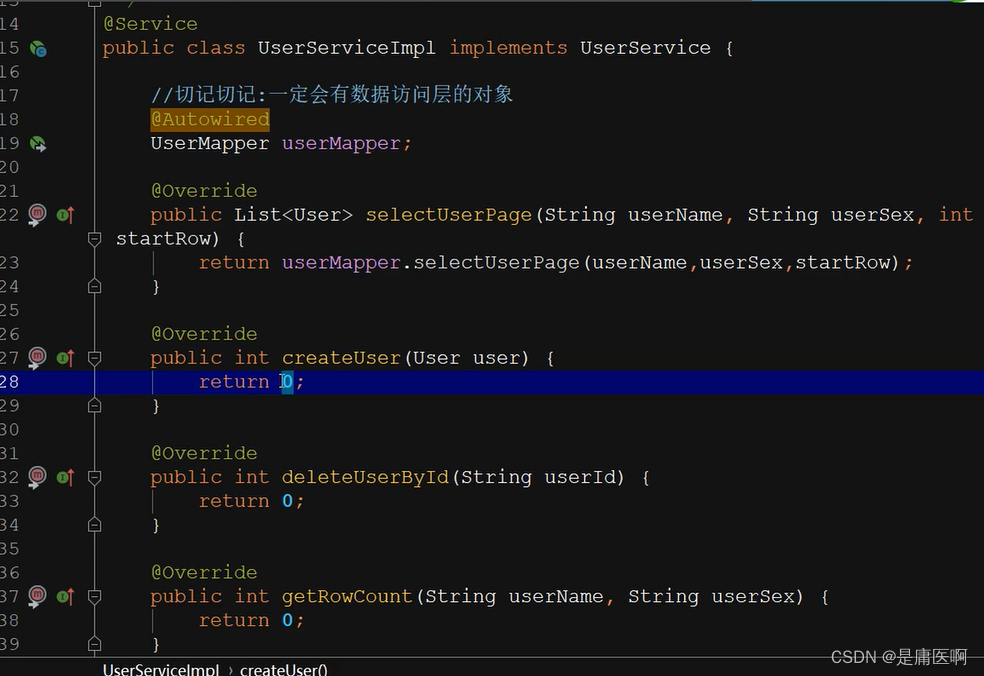Click @Override annotation on line 26
This screenshot has width=984, height=676.
204,334
